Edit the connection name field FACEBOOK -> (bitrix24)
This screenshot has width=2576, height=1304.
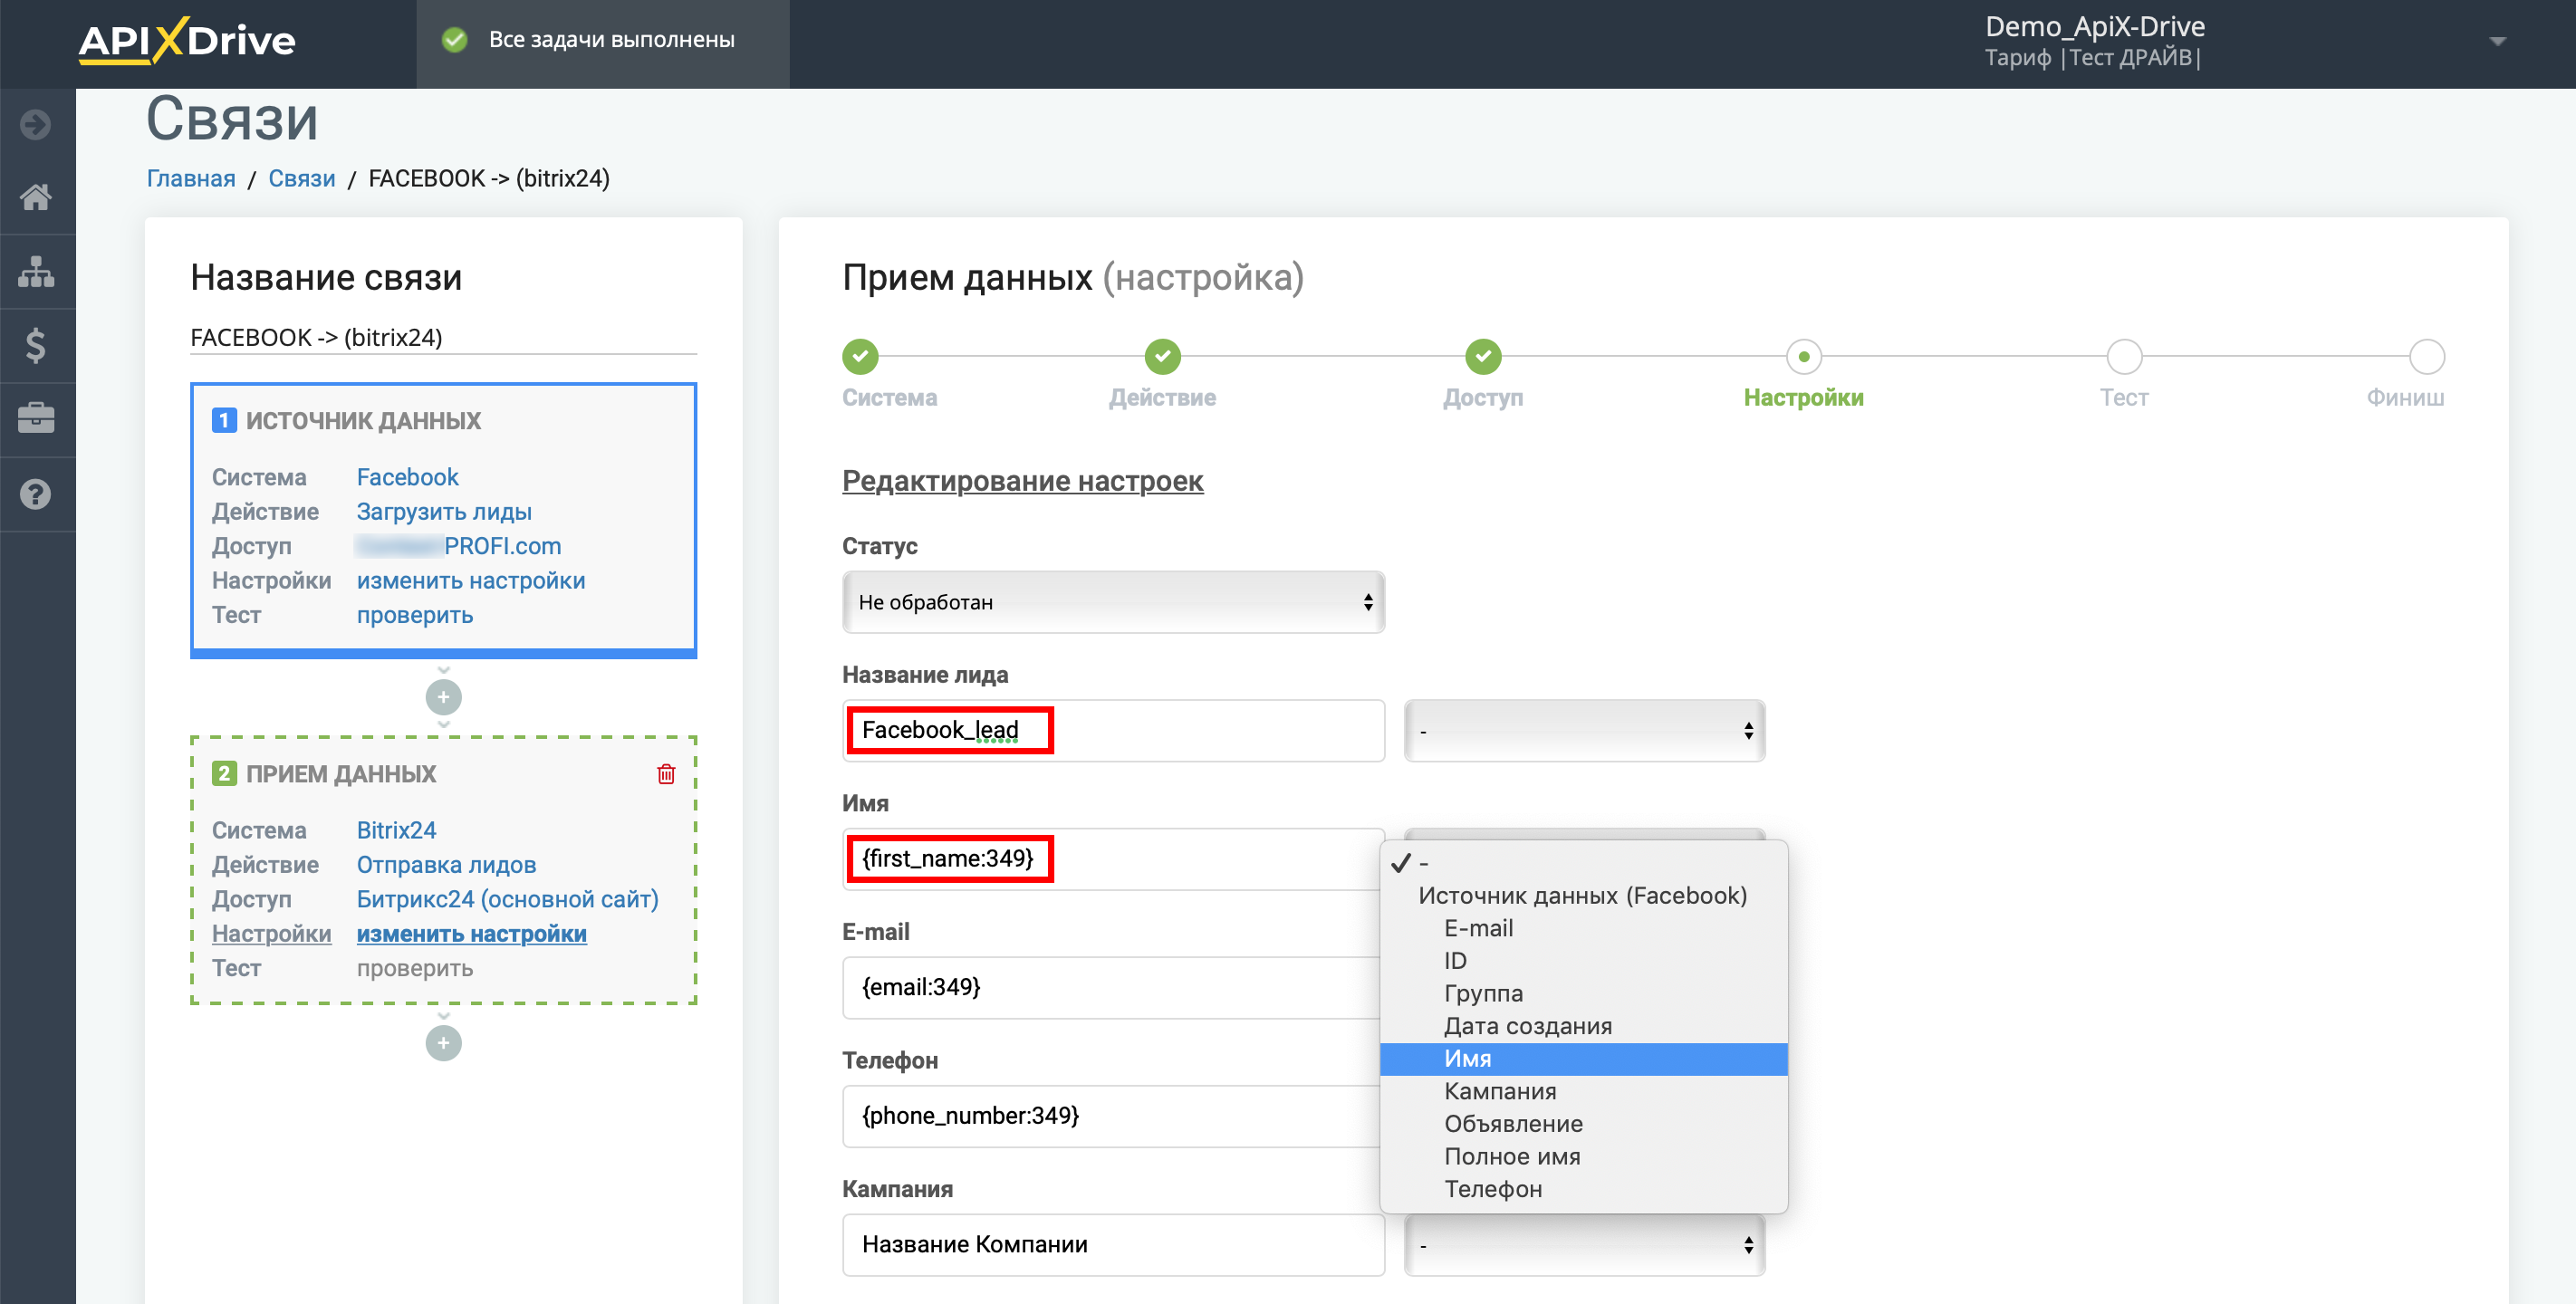[443, 338]
